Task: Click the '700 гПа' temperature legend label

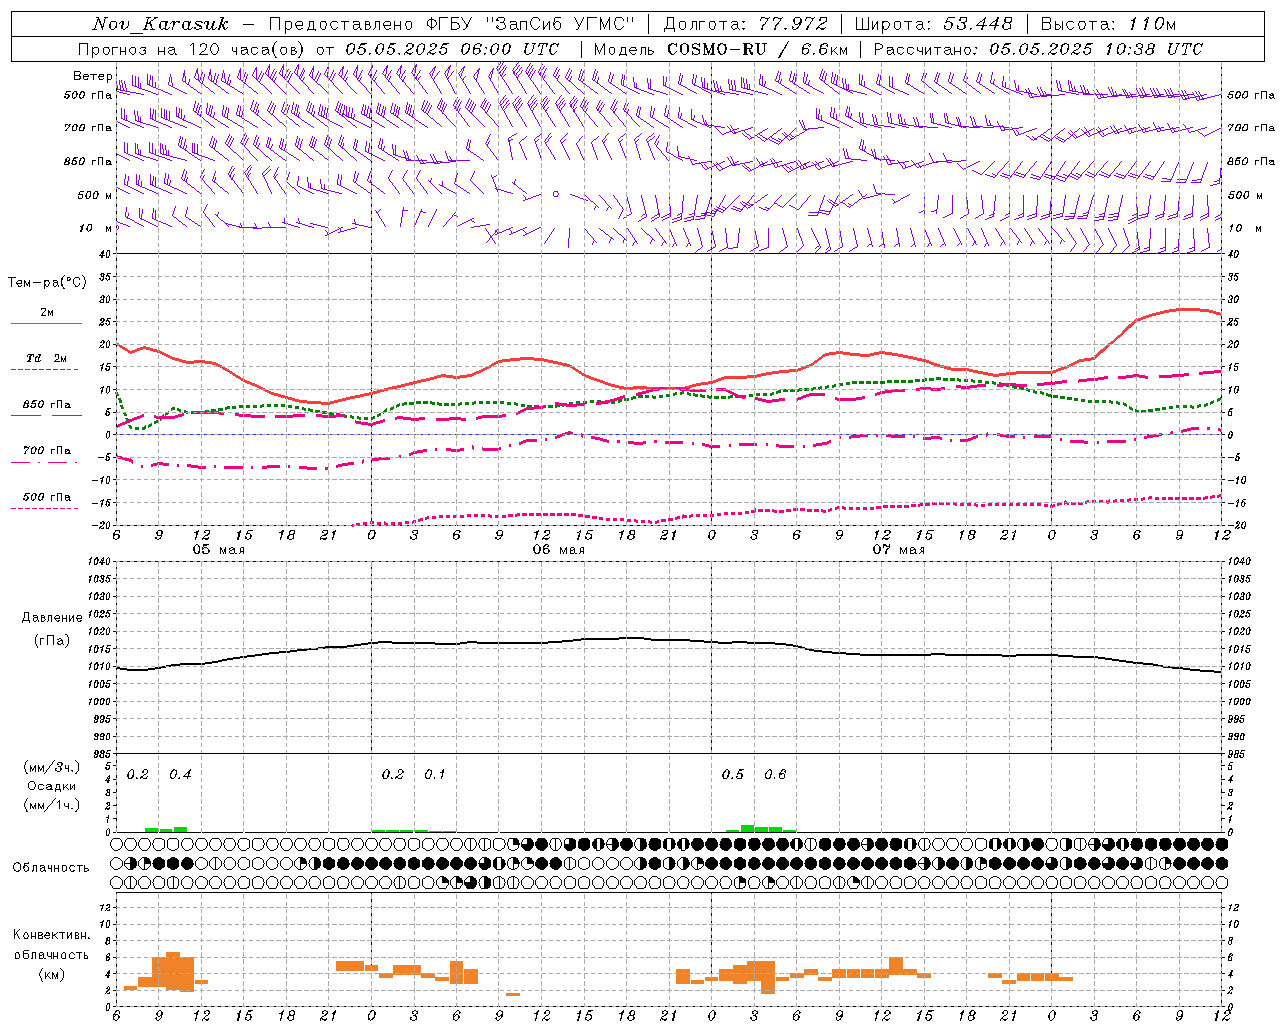Action: [x=46, y=451]
